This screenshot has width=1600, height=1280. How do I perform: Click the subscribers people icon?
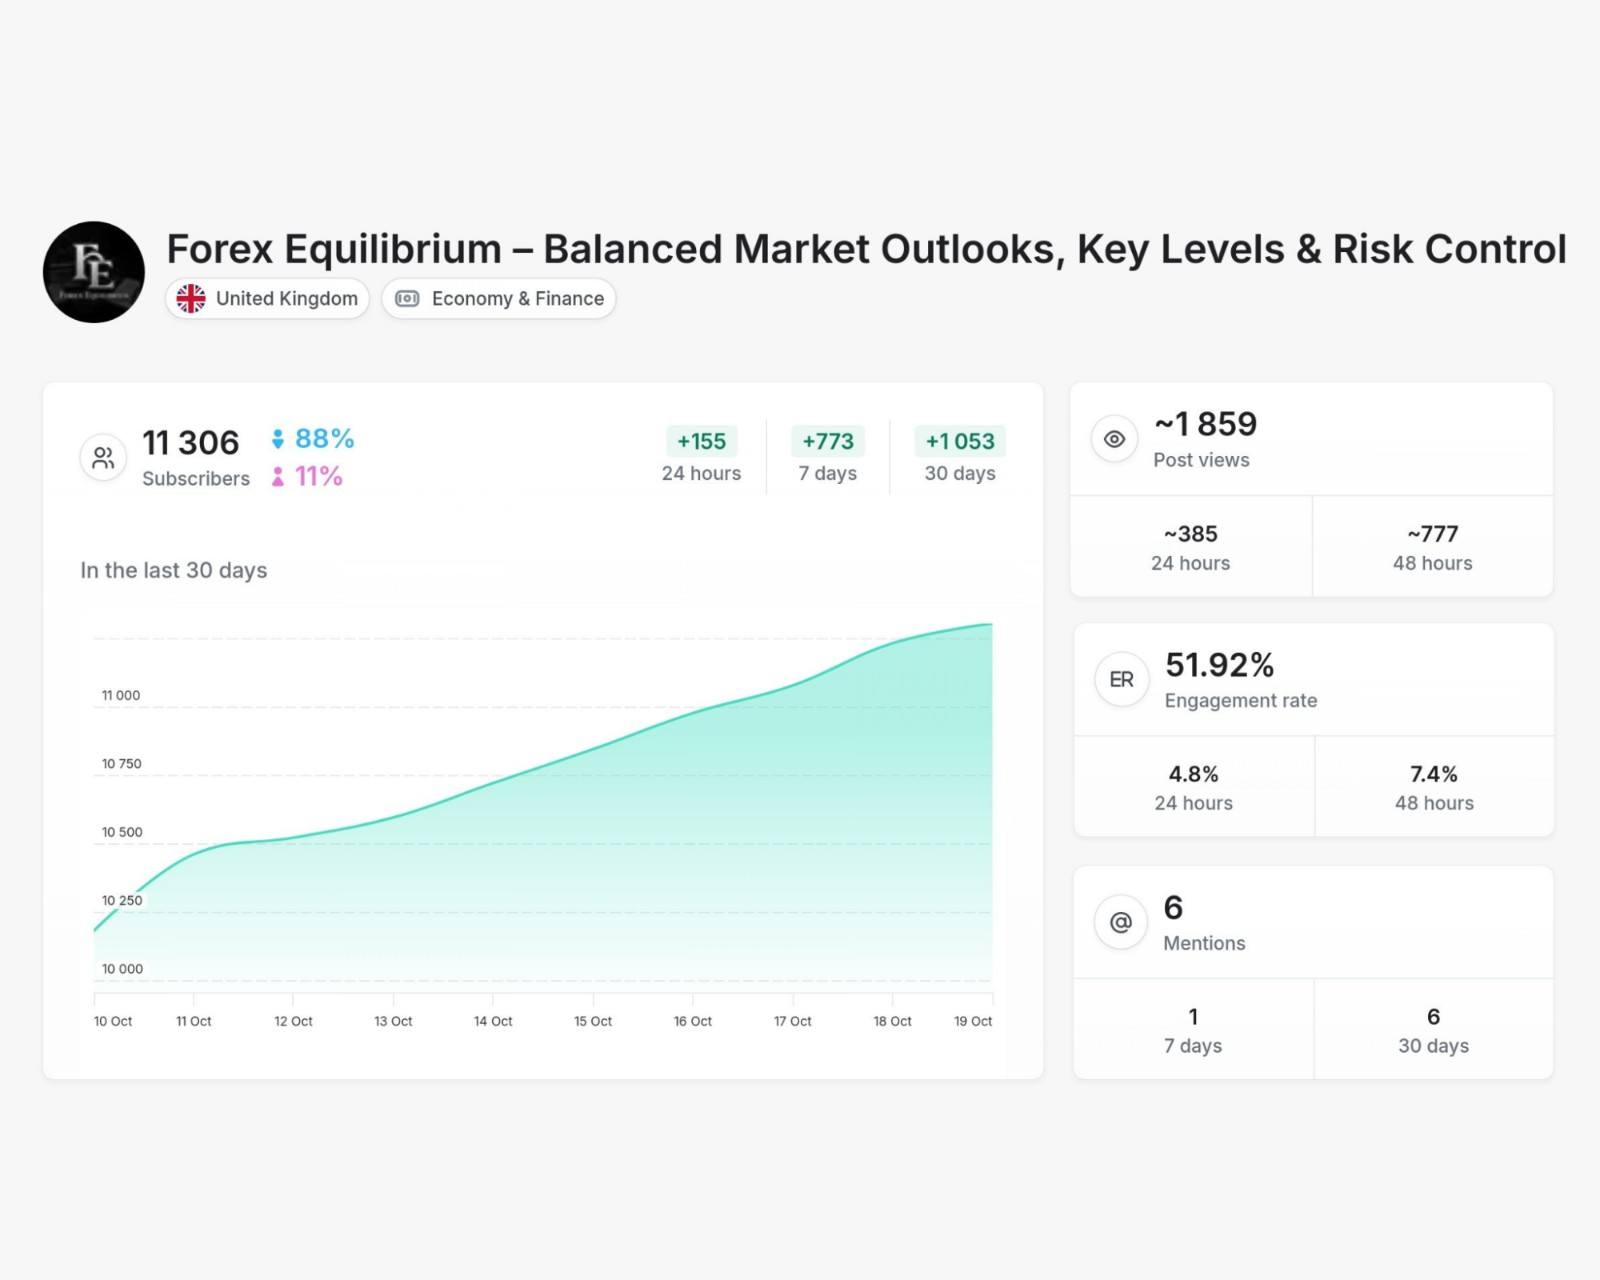click(x=103, y=458)
